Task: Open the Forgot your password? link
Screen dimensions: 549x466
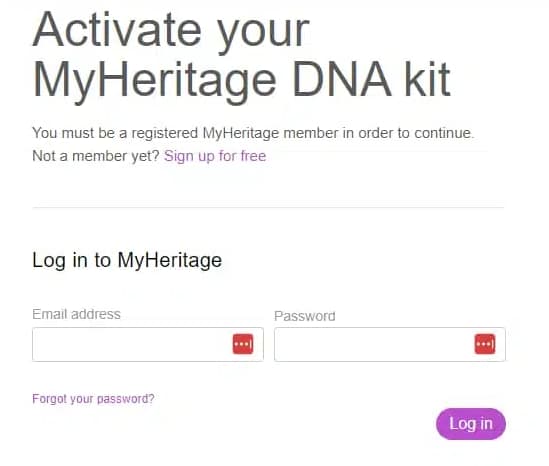Action: (93, 399)
